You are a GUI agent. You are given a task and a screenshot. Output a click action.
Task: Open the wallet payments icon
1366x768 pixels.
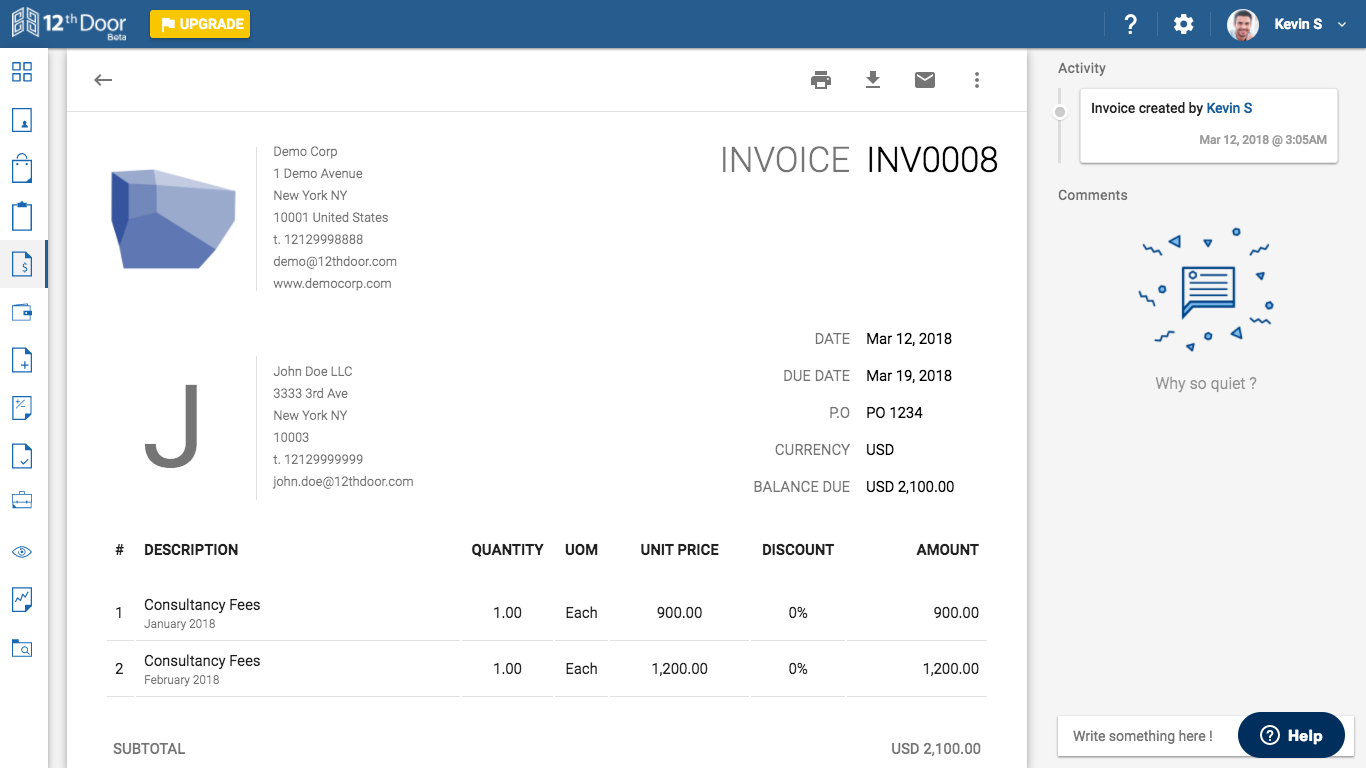tap(22, 312)
